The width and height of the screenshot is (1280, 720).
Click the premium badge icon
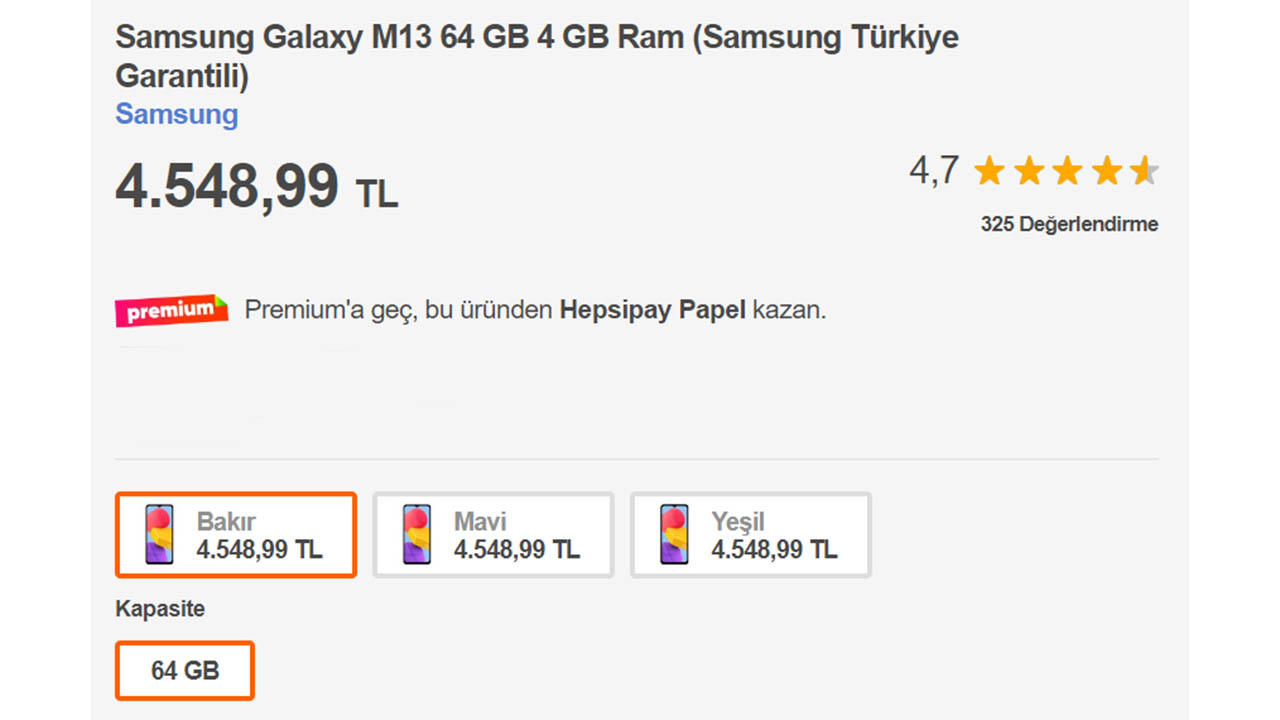click(170, 311)
